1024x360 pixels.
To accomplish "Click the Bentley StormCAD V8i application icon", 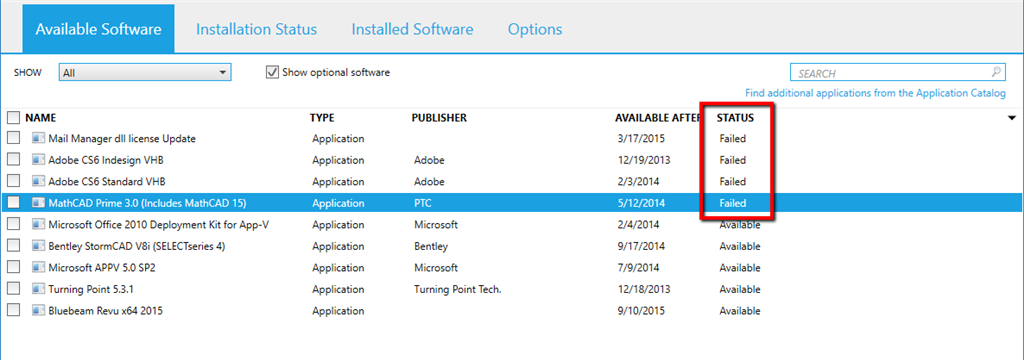I will [x=38, y=246].
